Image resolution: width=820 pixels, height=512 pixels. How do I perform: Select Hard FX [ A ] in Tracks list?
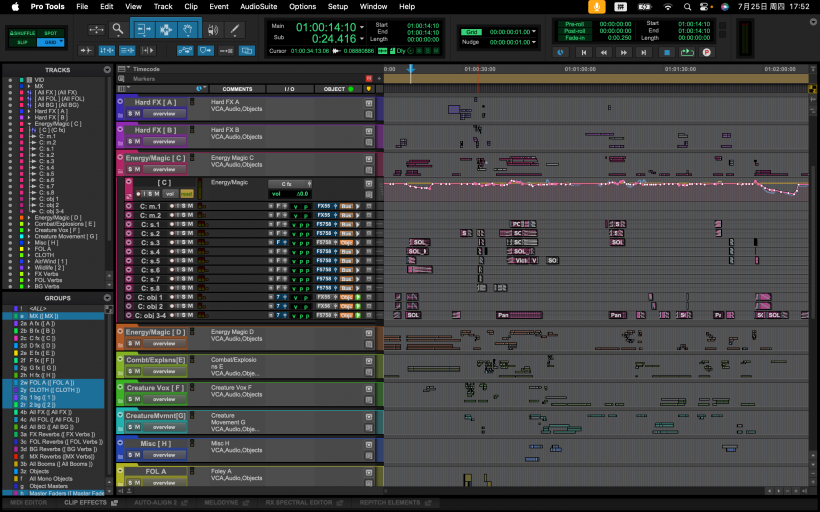[51, 111]
